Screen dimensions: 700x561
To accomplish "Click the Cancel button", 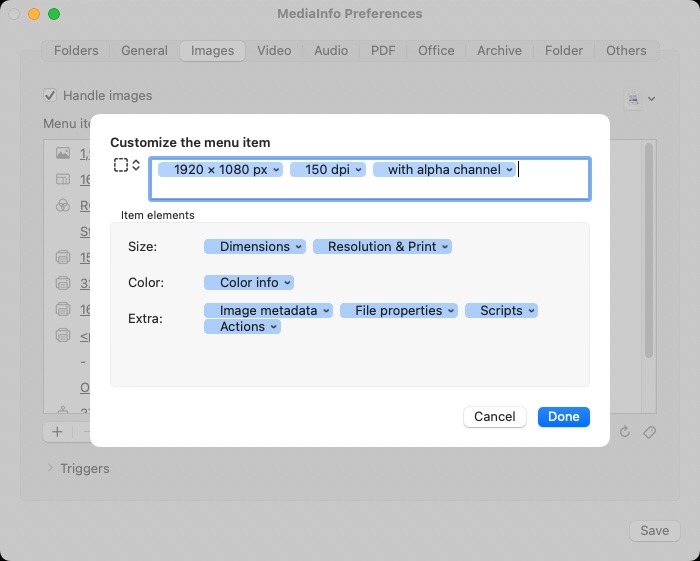I will click(x=495, y=417).
